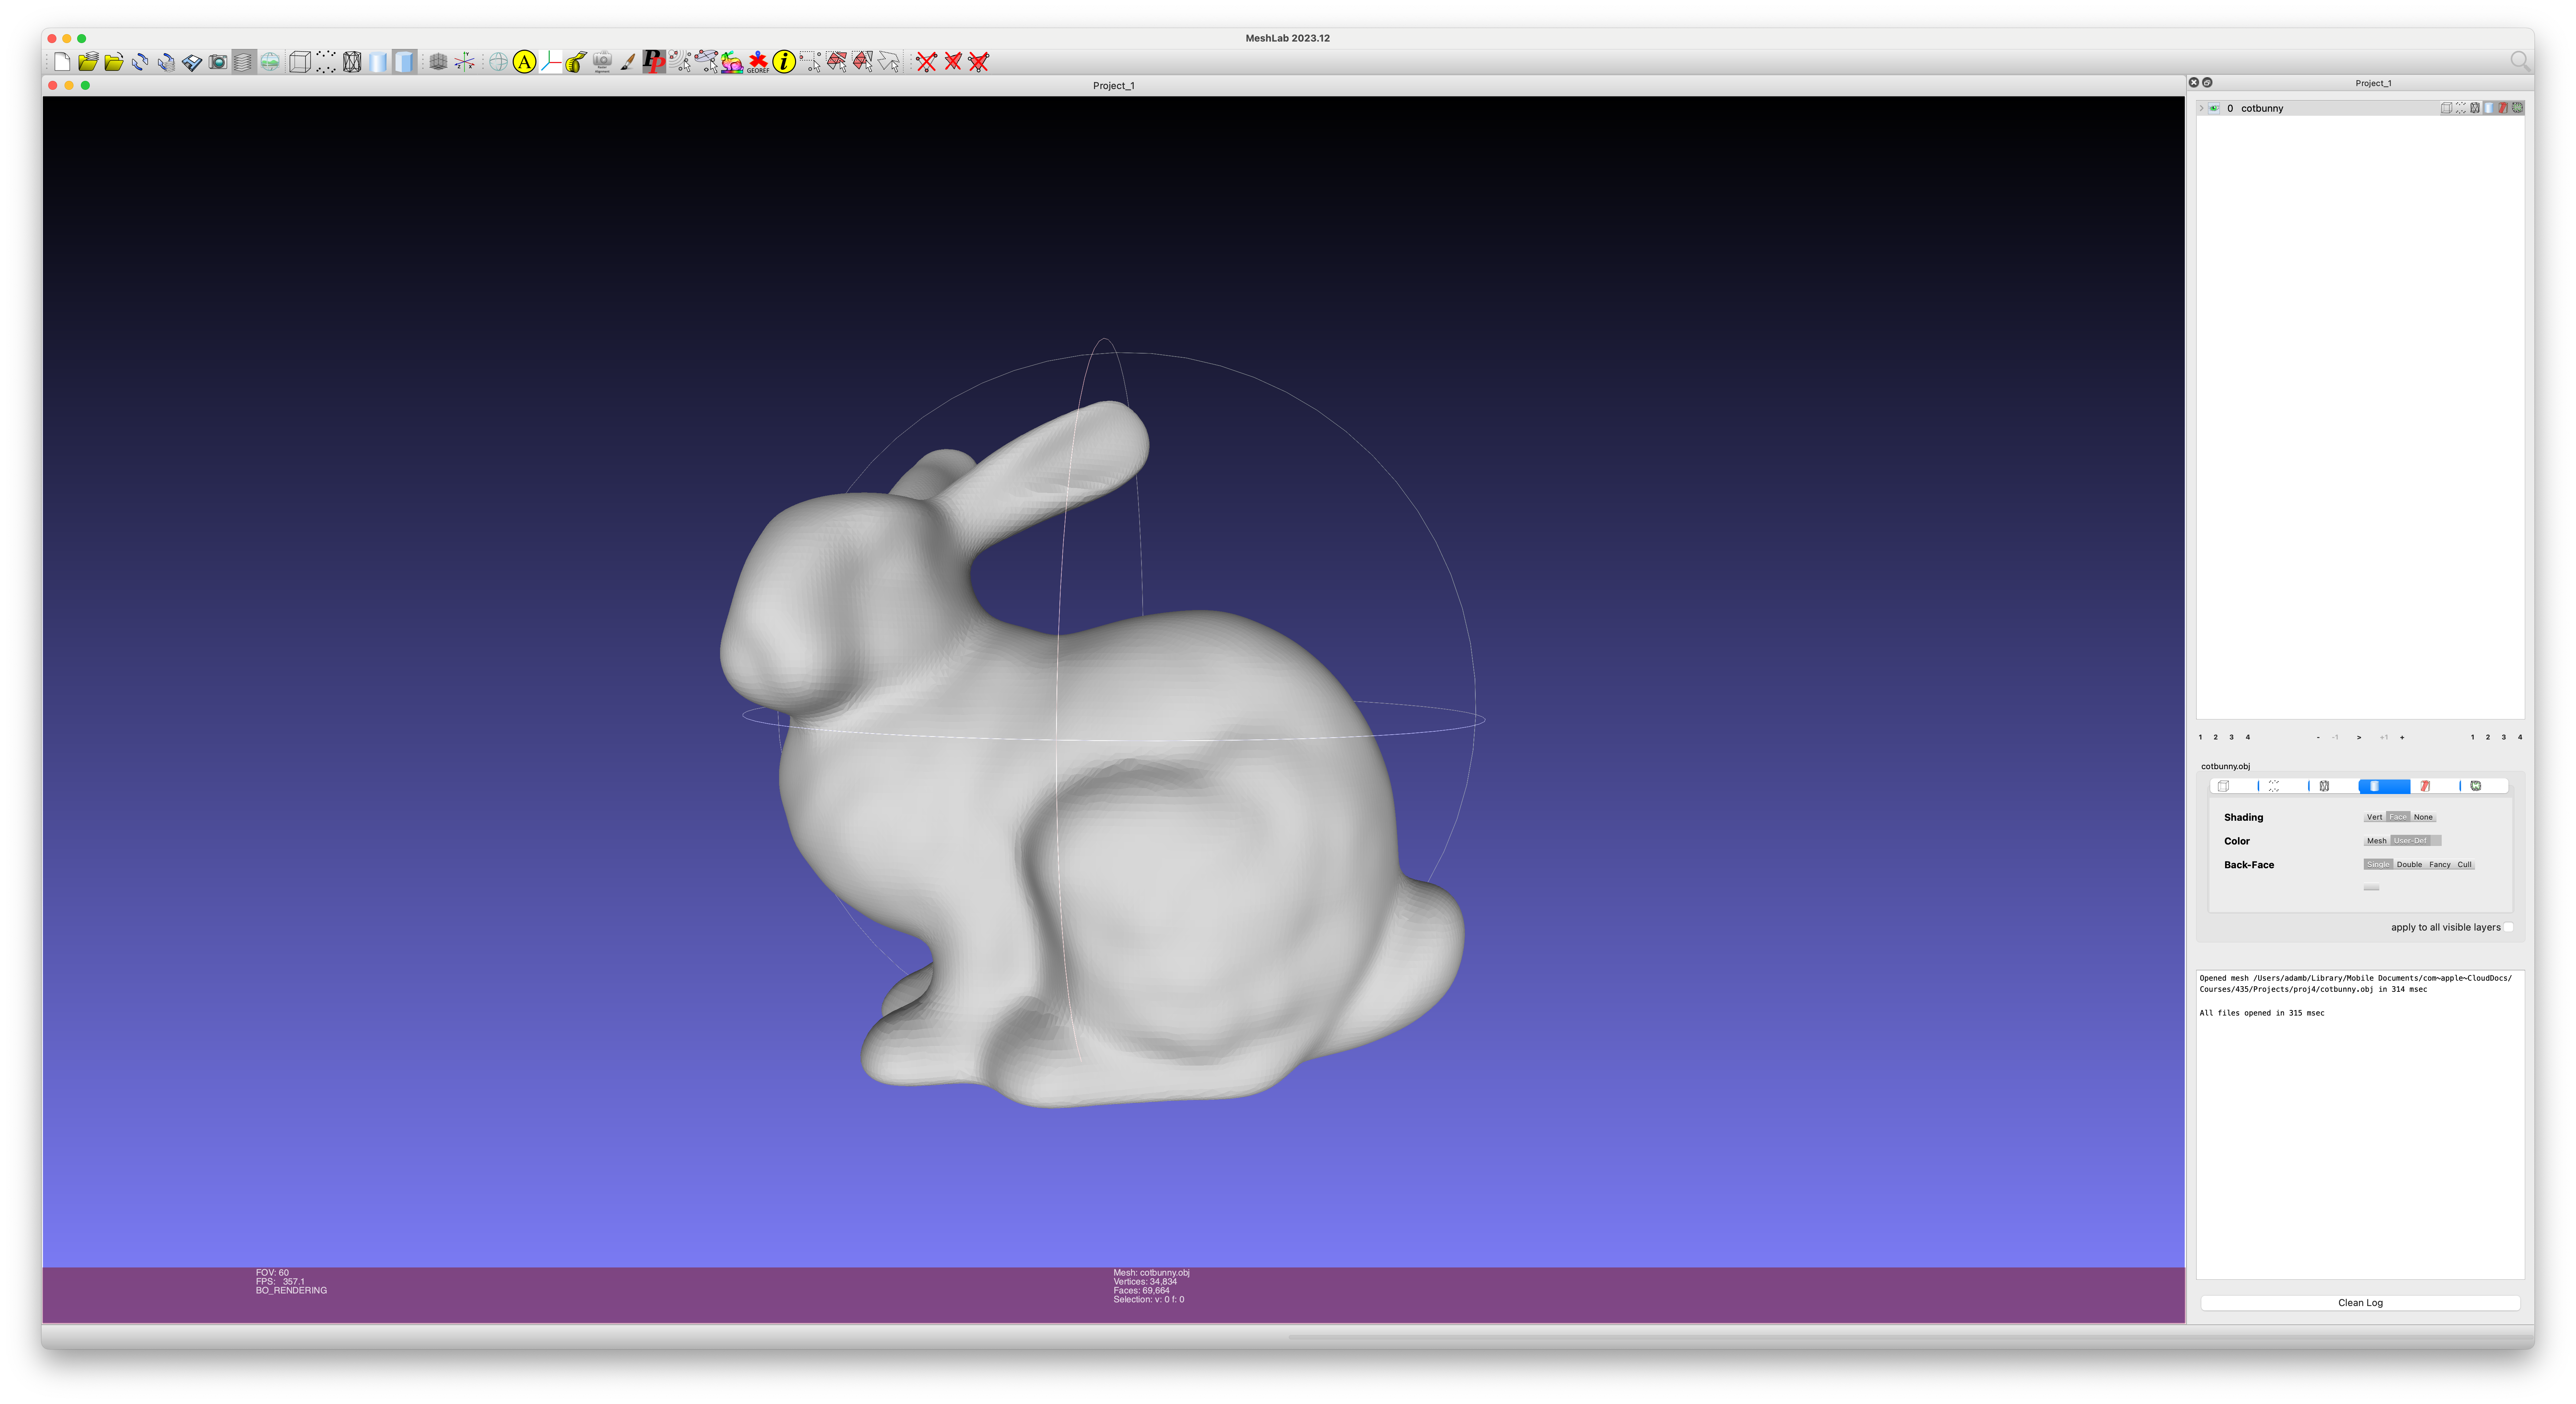Click the yellow Annotation 'A' tool icon
2576x1404 pixels.
[x=524, y=62]
